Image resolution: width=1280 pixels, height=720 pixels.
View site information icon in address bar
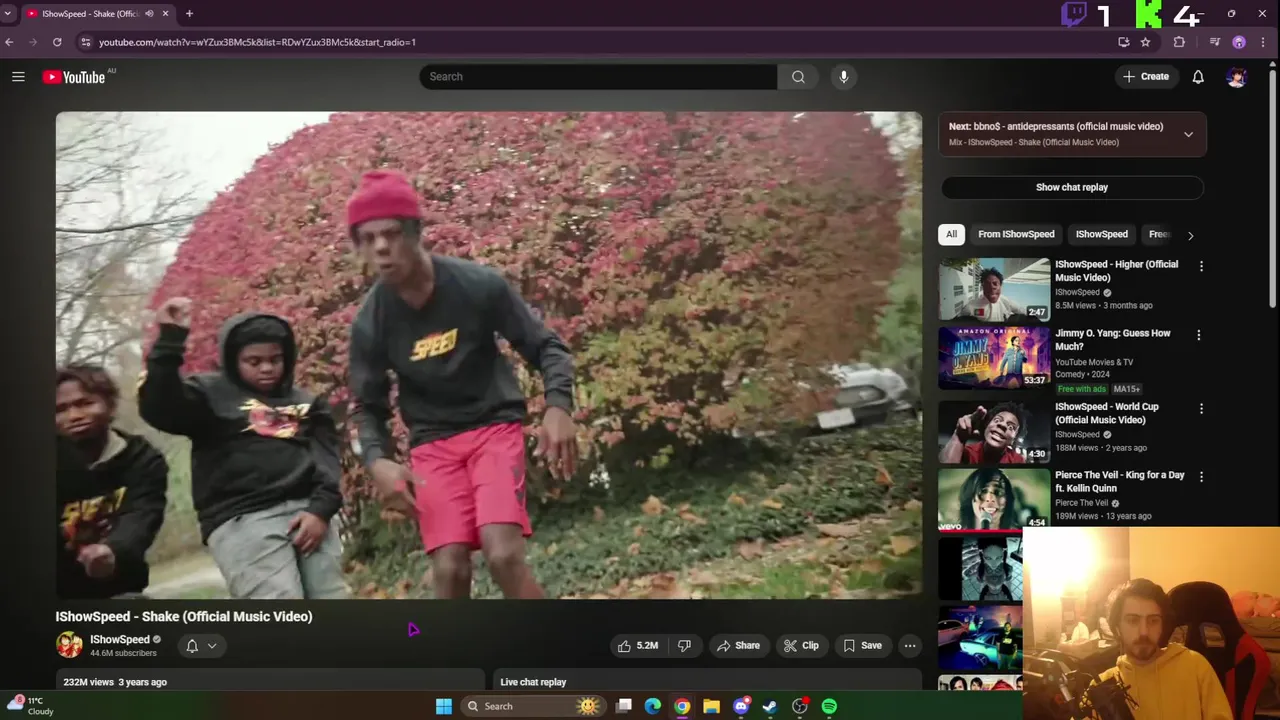[85, 42]
